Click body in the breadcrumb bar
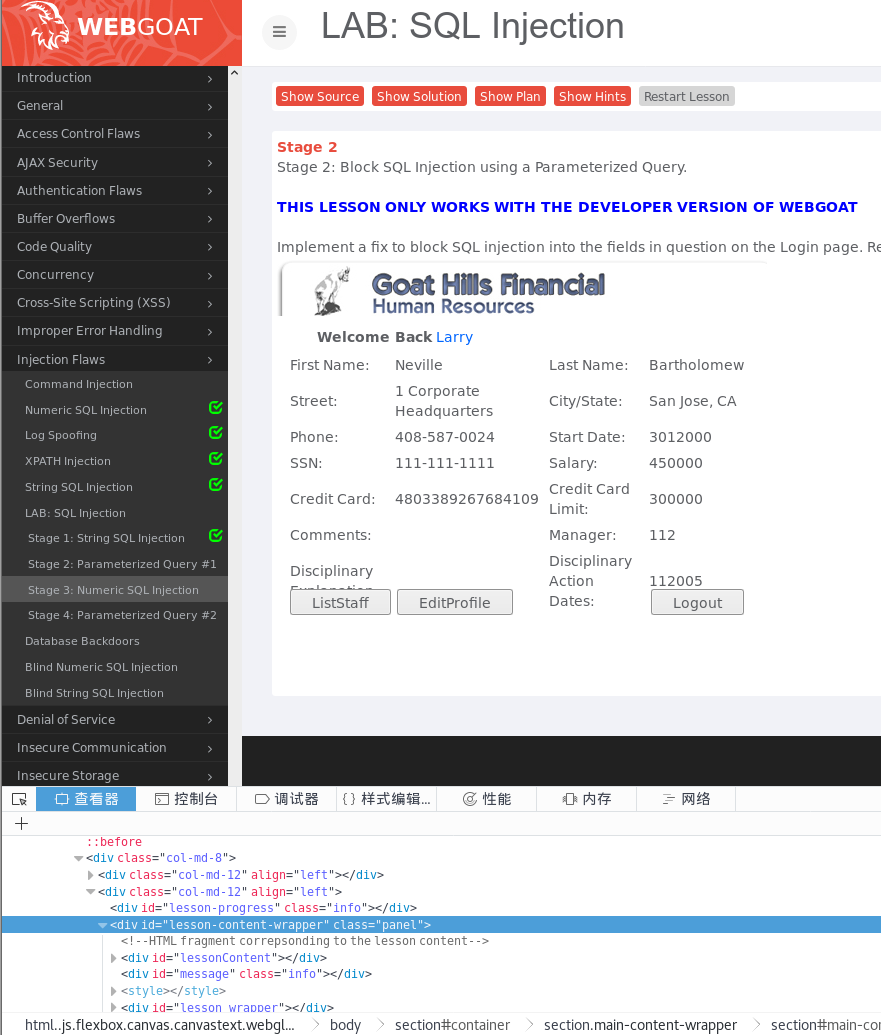 click(345, 1025)
